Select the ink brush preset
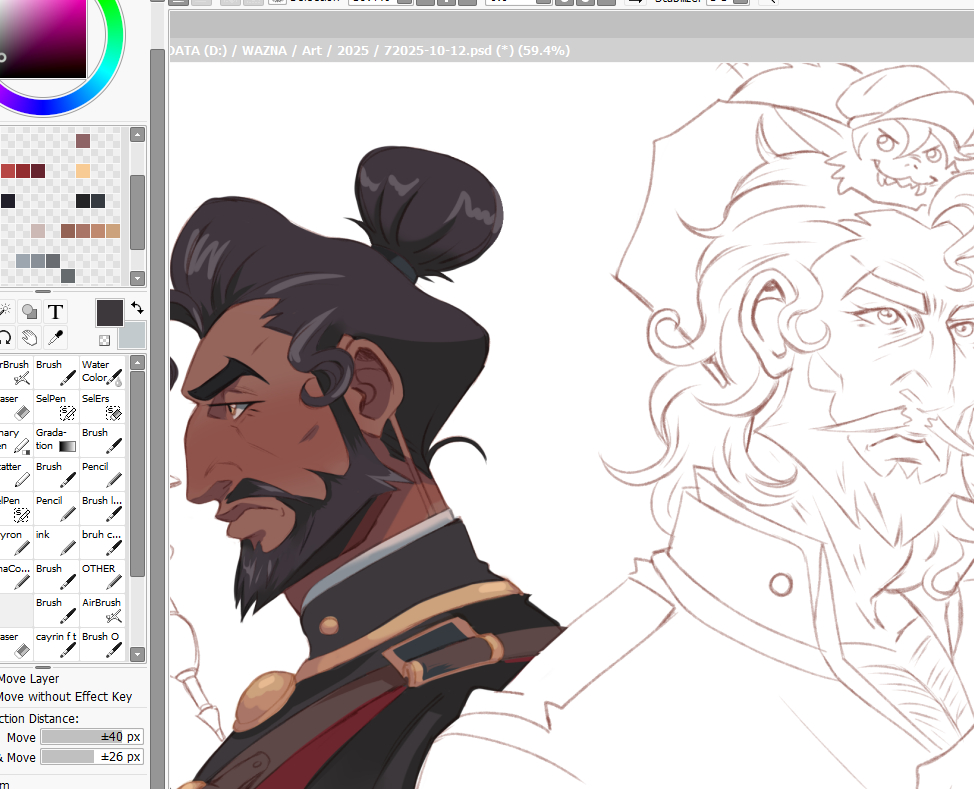The width and height of the screenshot is (974, 789). point(57,542)
